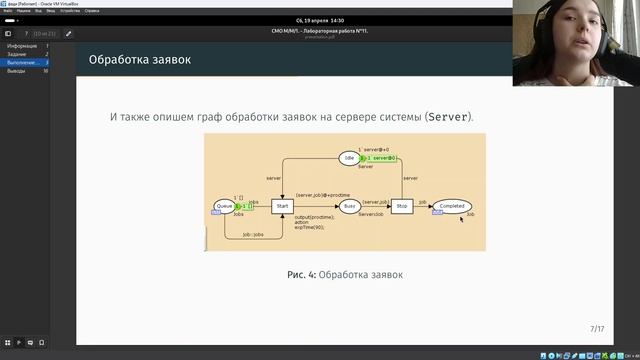The width and height of the screenshot is (640, 360).
Task: Select the Задание outline entry
Action: click(25, 54)
